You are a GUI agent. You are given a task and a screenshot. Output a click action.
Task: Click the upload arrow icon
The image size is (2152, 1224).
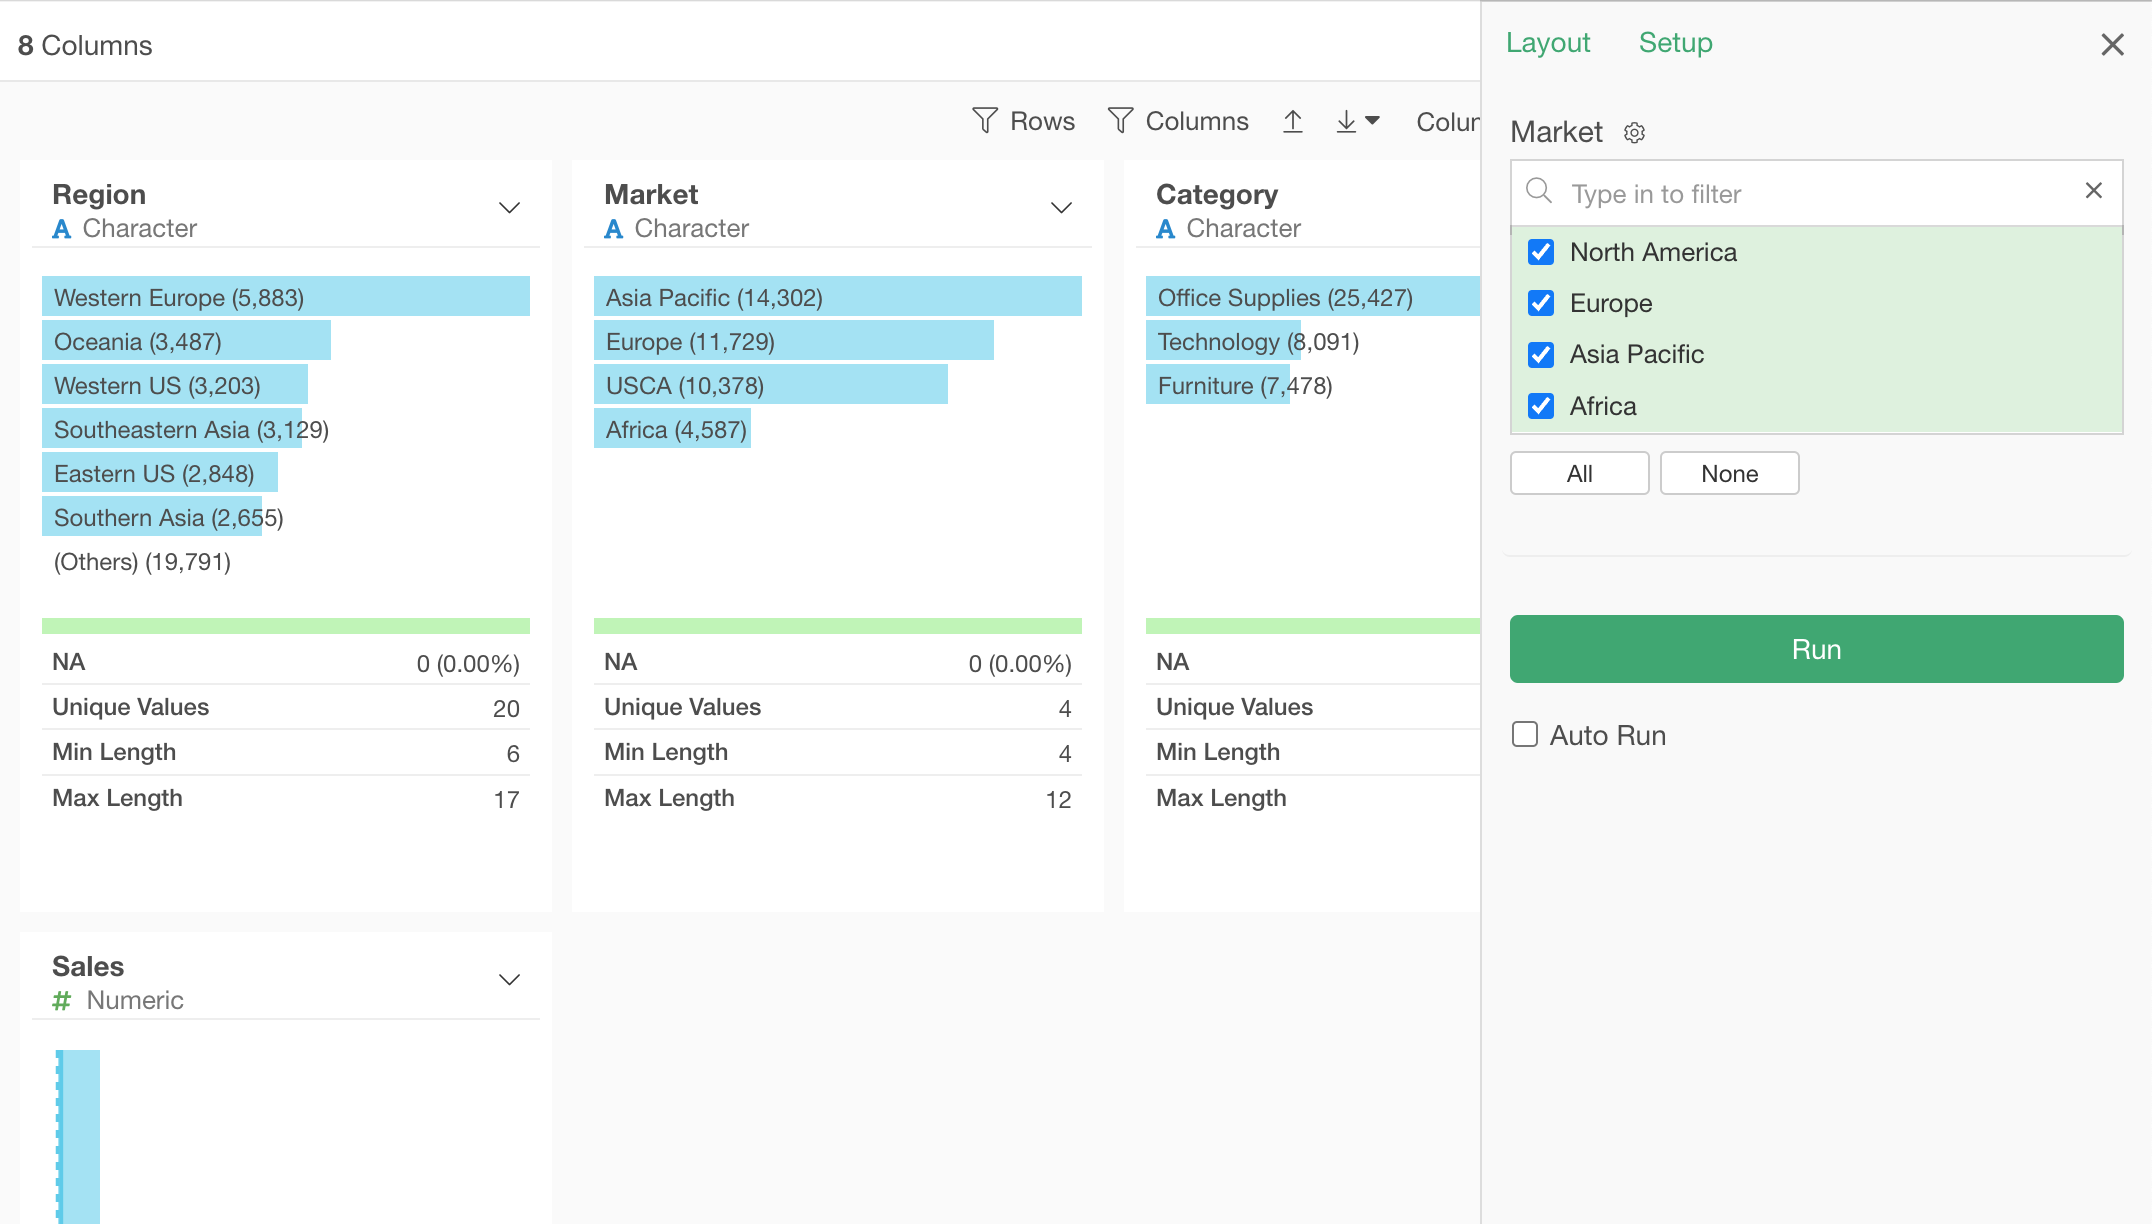pos(1293,121)
